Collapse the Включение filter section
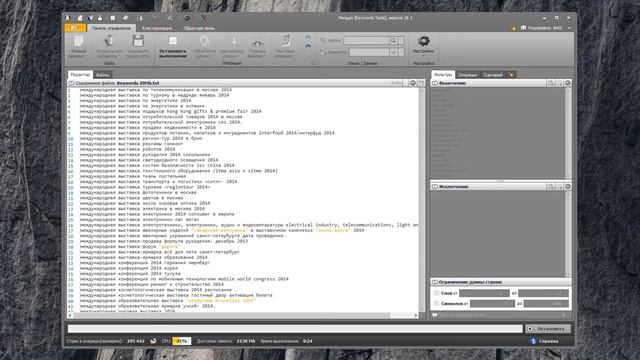Viewport: 640px width, 360px height. [x=435, y=83]
